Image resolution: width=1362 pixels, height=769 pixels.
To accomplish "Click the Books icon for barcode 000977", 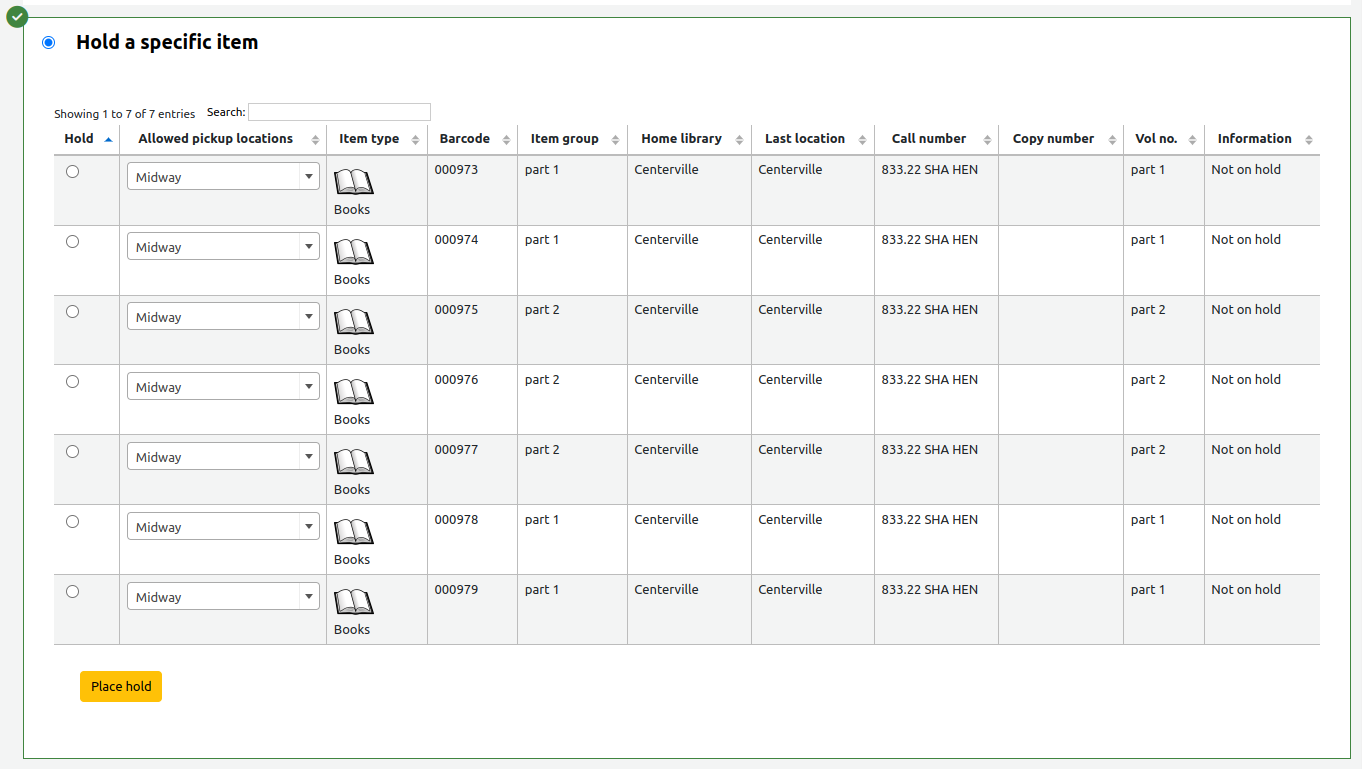I will (x=353, y=463).
